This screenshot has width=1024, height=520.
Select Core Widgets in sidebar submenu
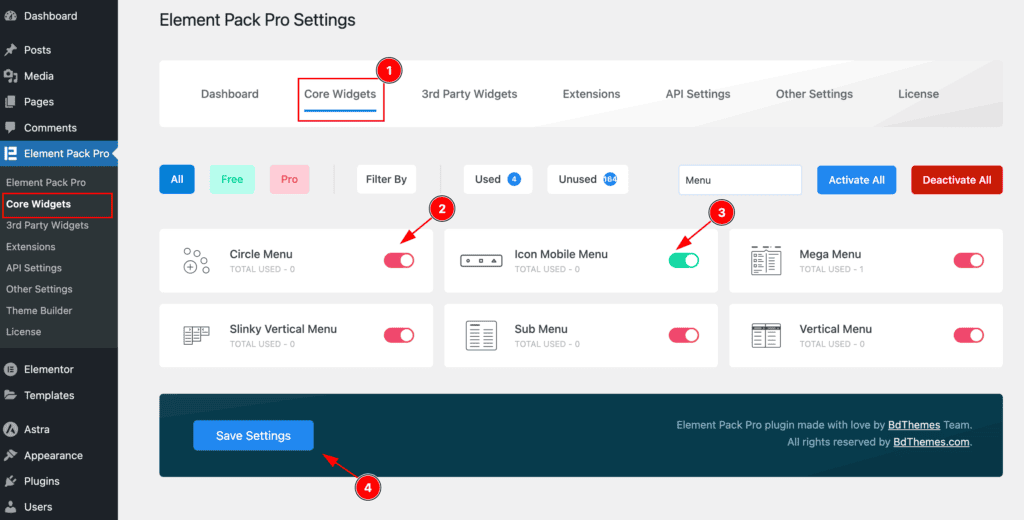39,204
